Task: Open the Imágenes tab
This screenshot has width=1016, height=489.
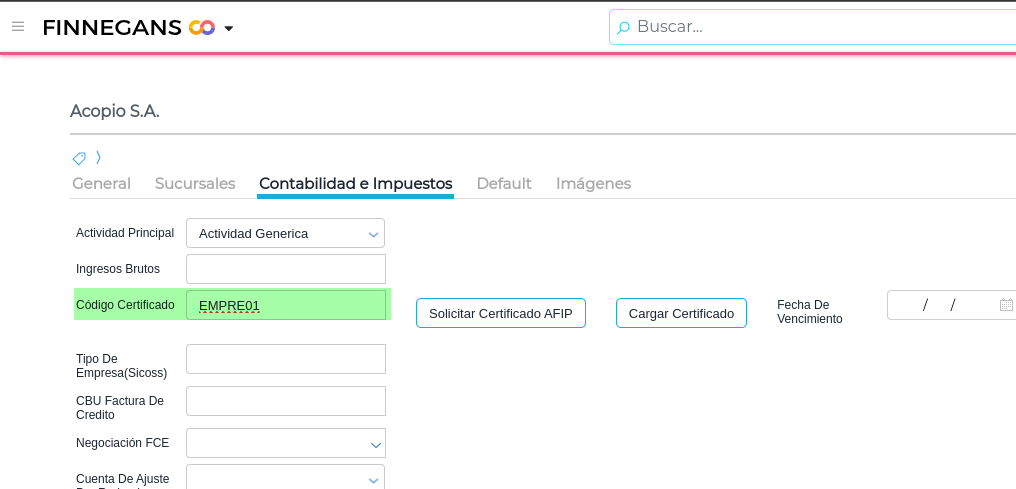Action: tap(593, 184)
